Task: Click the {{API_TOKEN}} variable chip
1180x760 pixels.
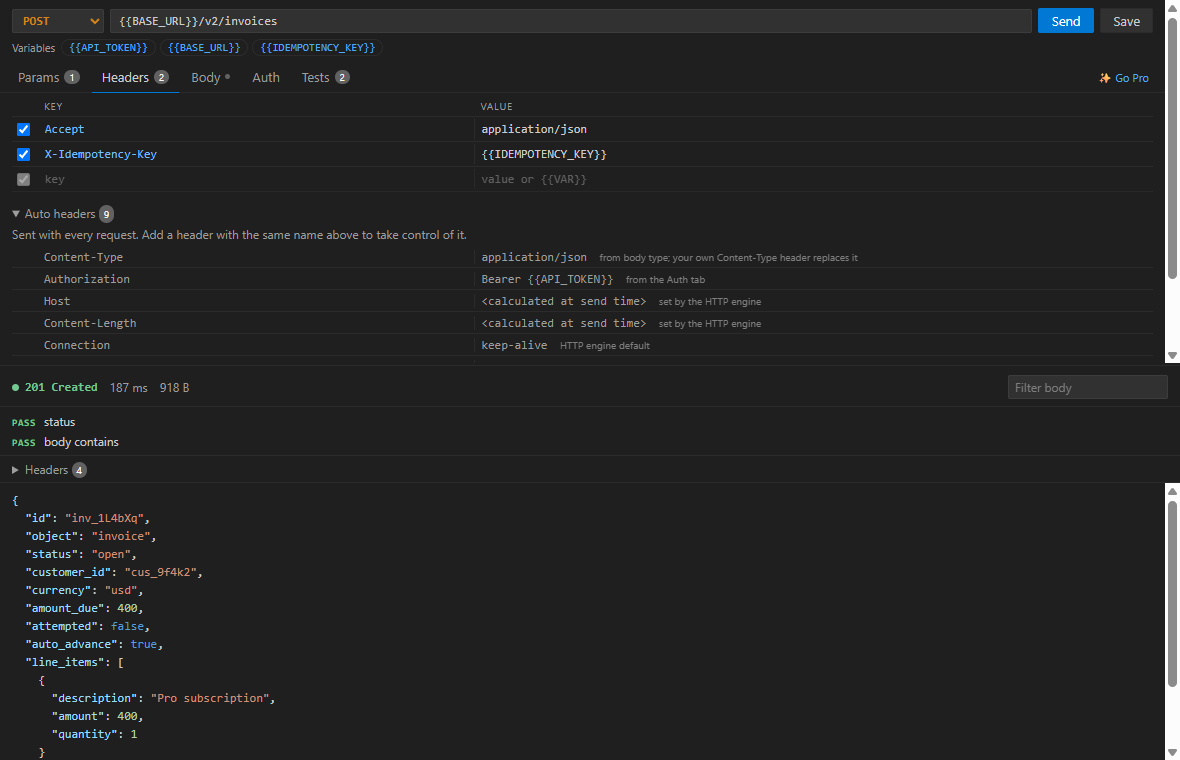Action: (x=108, y=47)
